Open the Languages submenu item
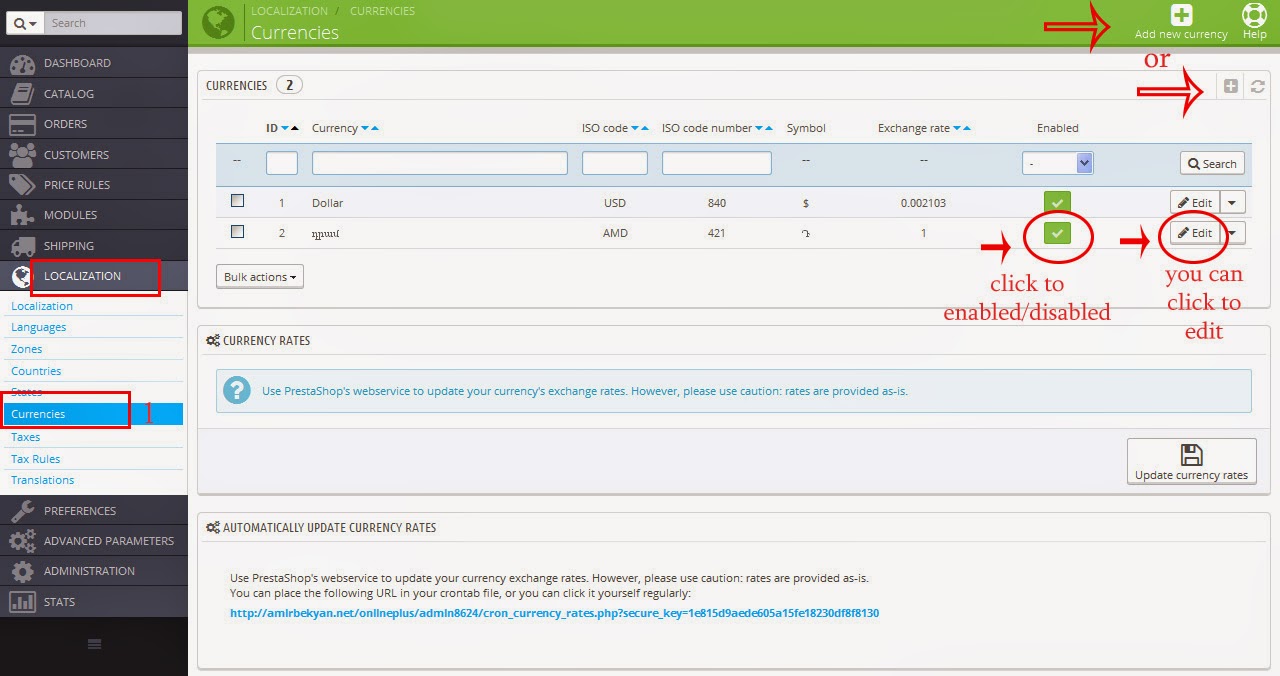1280x676 pixels. 38,327
